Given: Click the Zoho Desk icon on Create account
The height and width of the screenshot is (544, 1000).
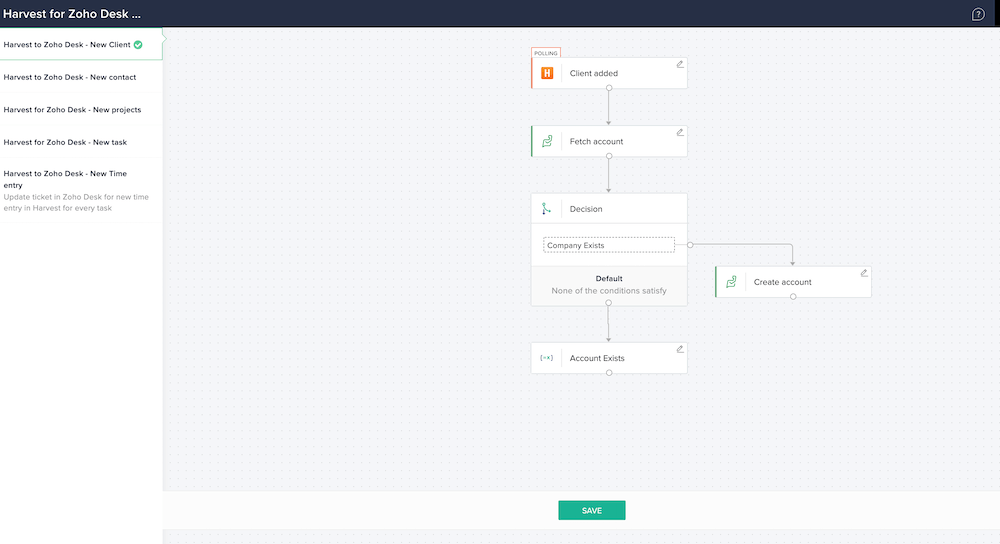Looking at the screenshot, I should click(x=731, y=281).
